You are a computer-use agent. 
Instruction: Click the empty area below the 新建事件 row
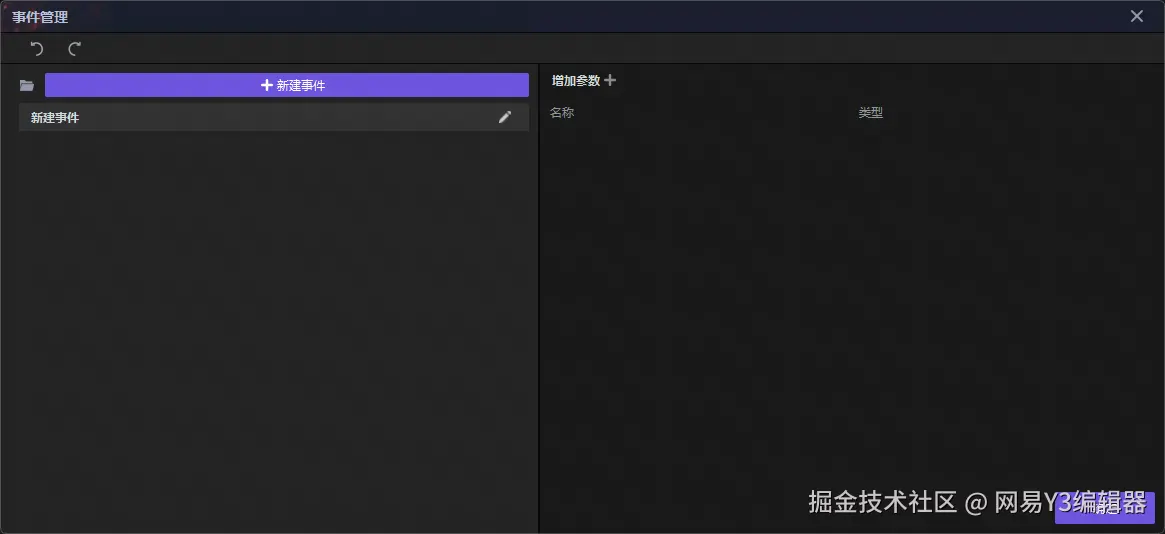[273, 327]
